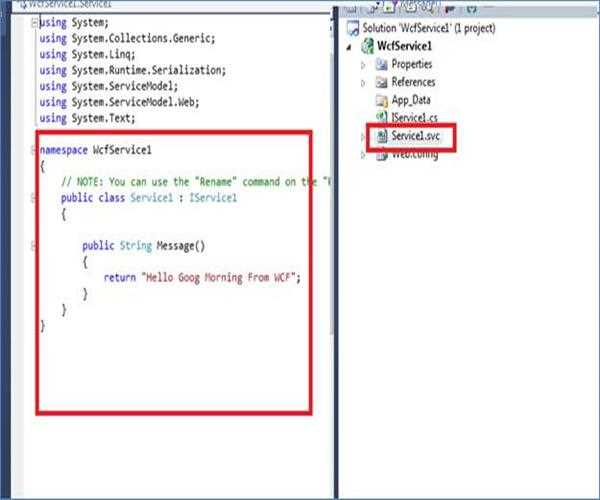This screenshot has height=500, width=600.
Task: Expand the Web.config node
Action: click(363, 155)
